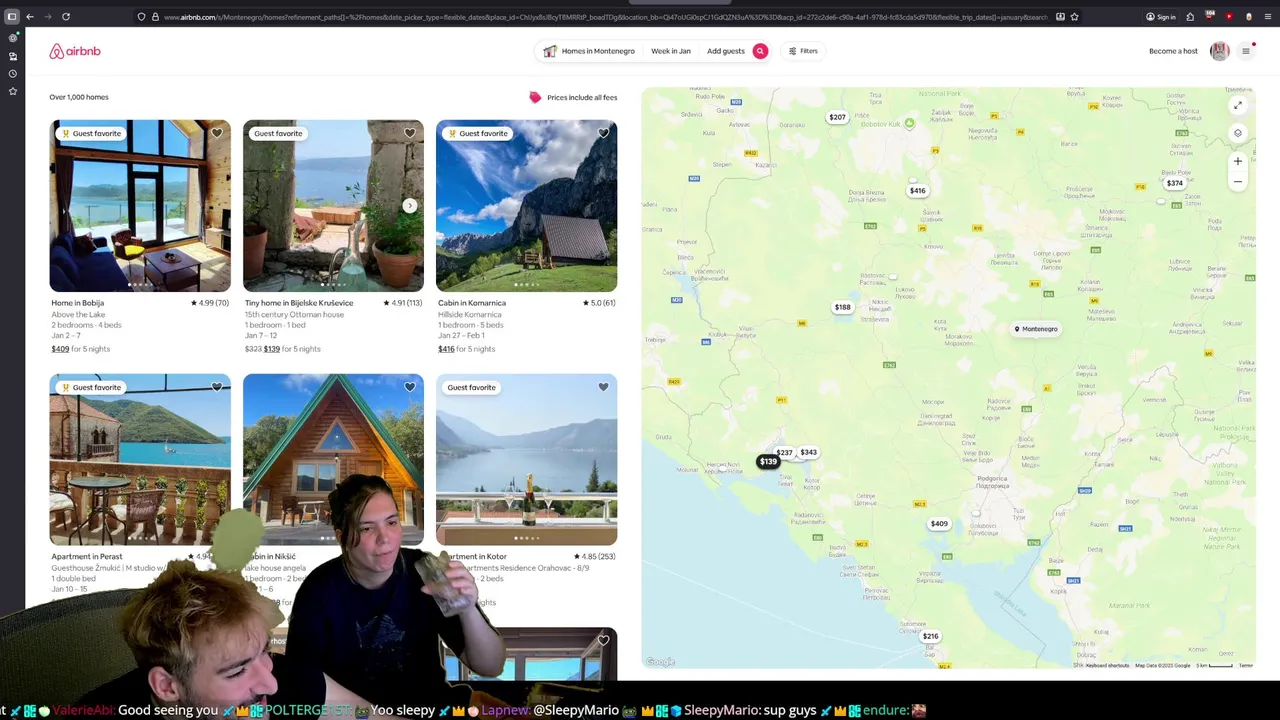Image resolution: width=1280 pixels, height=720 pixels.
Task: Save the Apartment in Kotor to wishlist
Action: coord(603,387)
